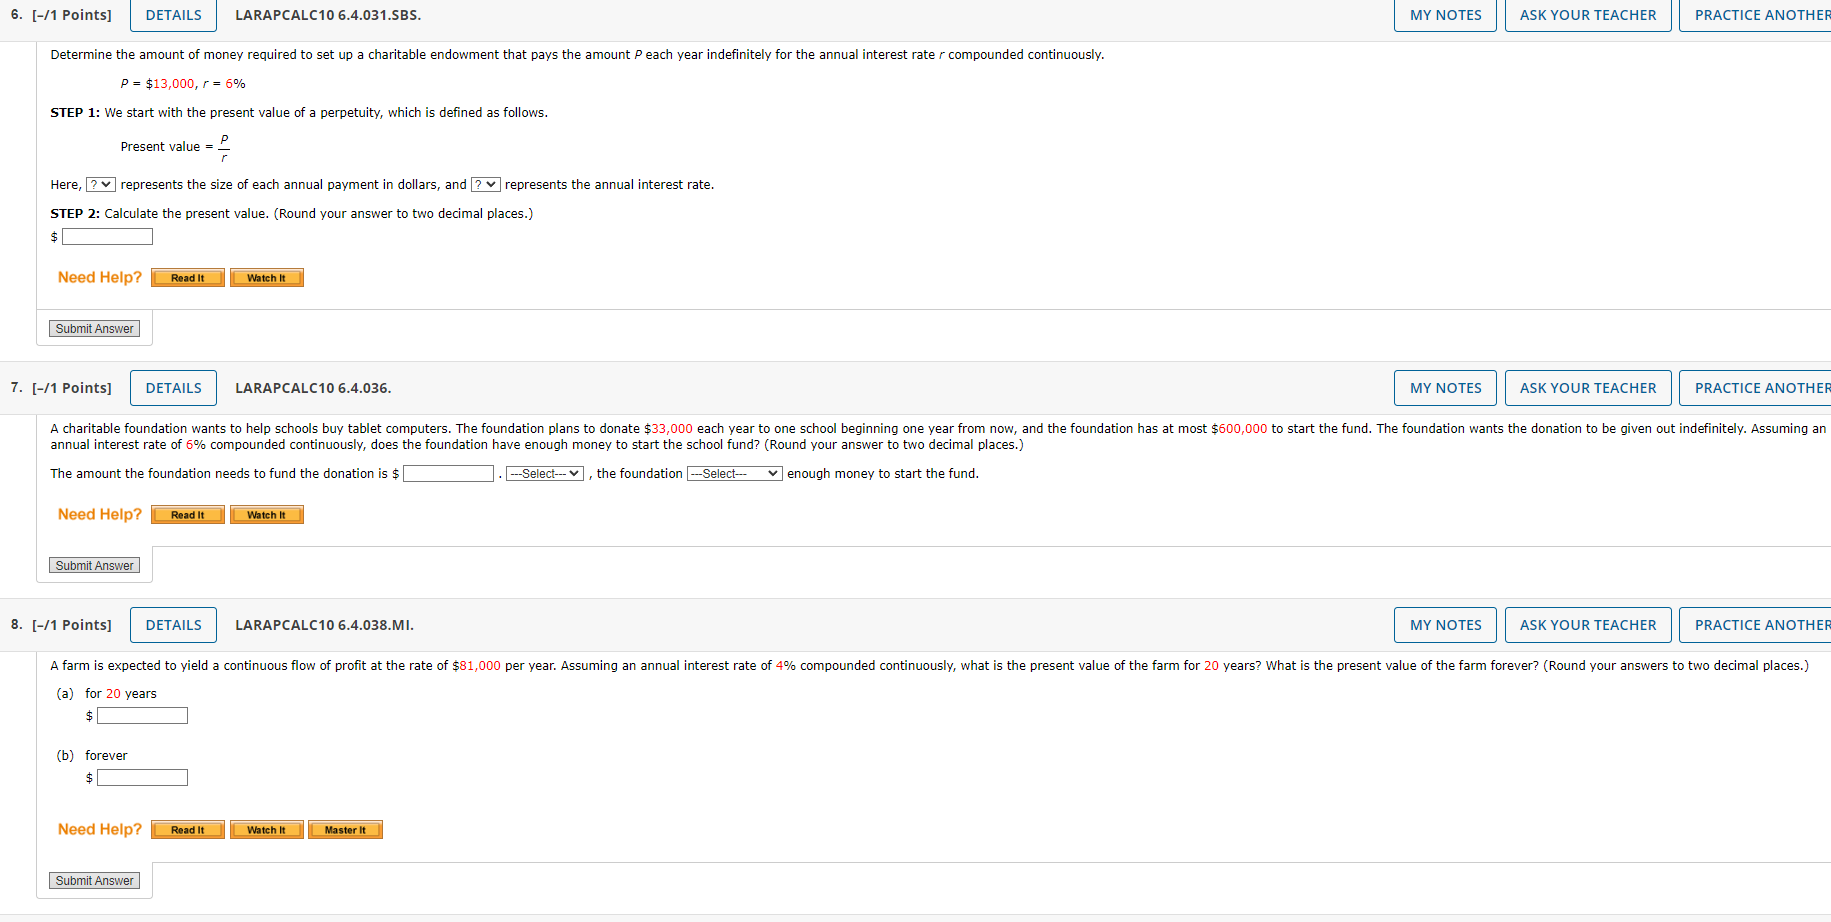Click DETAILS for question 7
The width and height of the screenshot is (1831, 922).
tap(173, 387)
